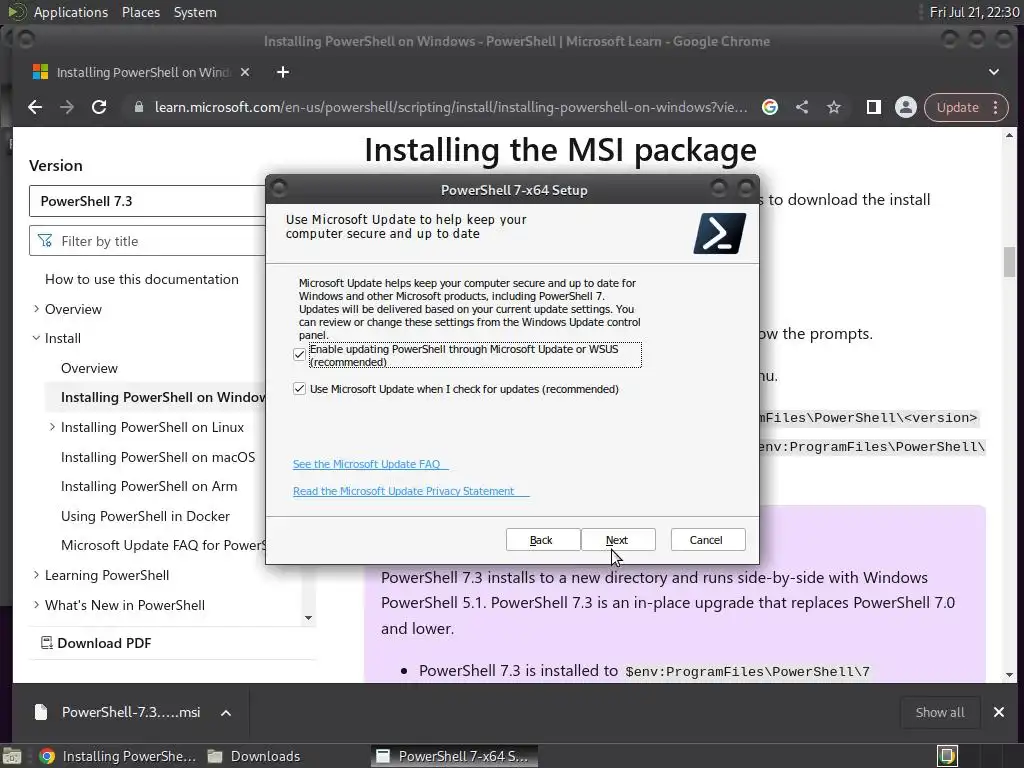Expand Learning PowerShell section
This screenshot has width=1024, height=768.
36,575
